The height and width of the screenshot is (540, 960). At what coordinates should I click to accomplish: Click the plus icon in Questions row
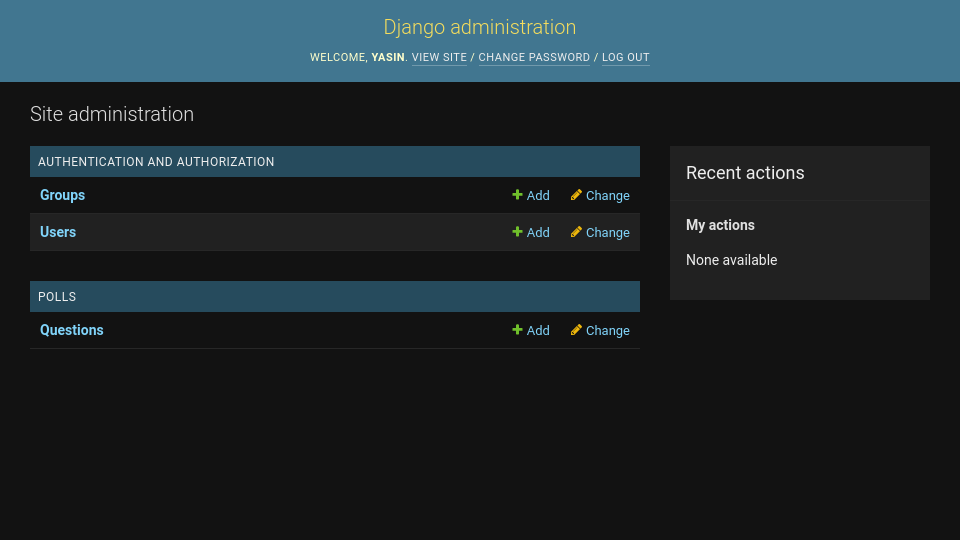coord(517,329)
